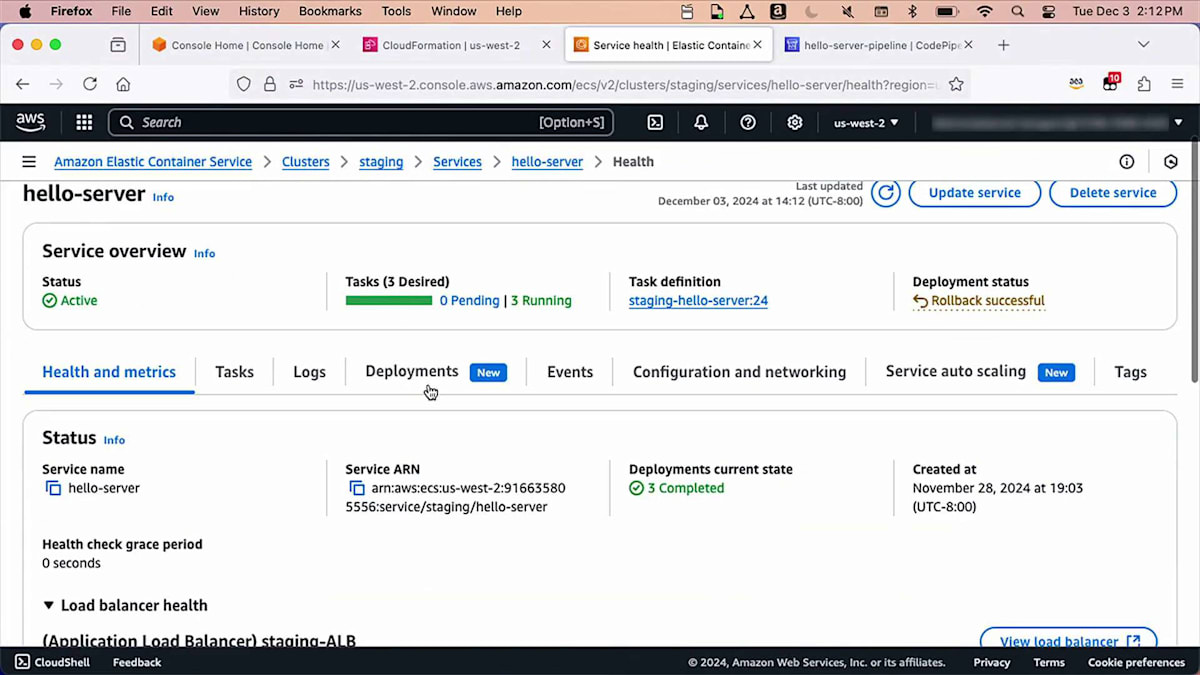Viewport: 1200px width, 675px height.
Task: Open a new Firefox tab
Action: click(x=1004, y=45)
